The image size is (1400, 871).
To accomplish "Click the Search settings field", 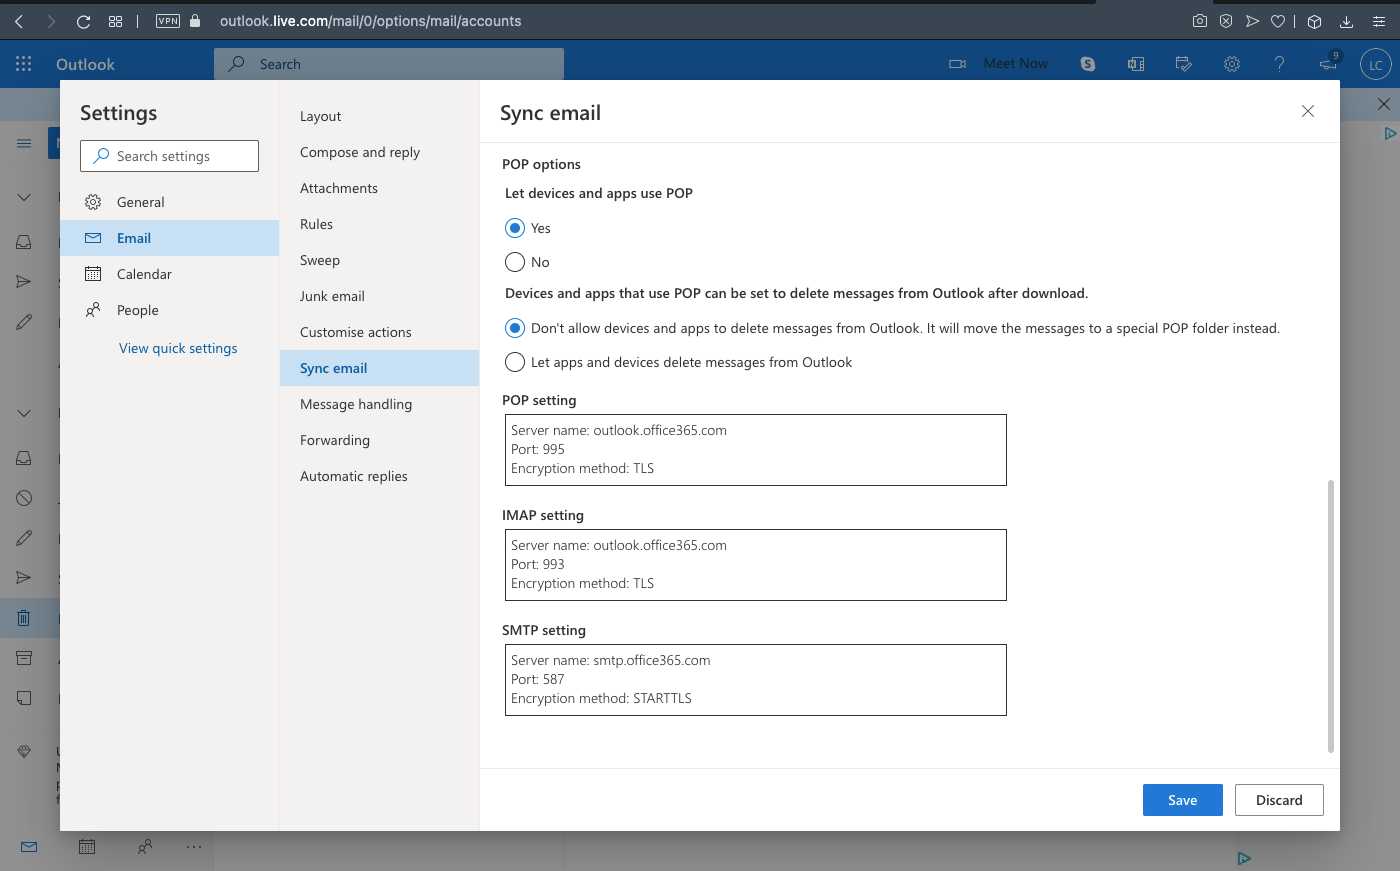I will (x=169, y=156).
